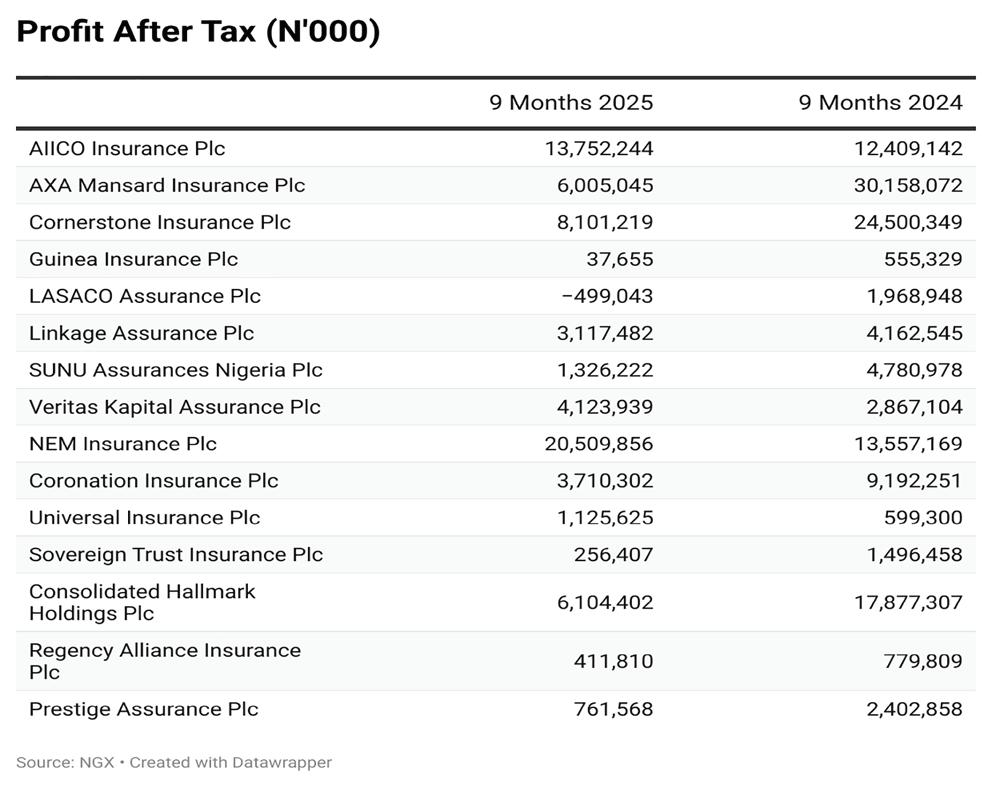Select Prestige Assurance's 2025 value 761,568
Screen dimensions: 992x785
pyautogui.click(x=613, y=709)
